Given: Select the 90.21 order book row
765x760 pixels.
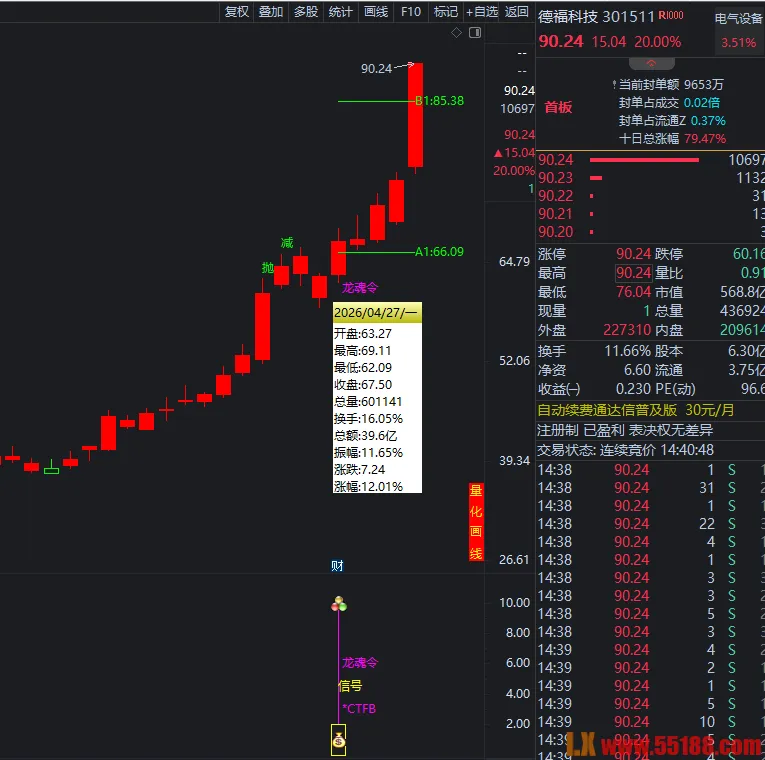Looking at the screenshot, I should tap(650, 214).
